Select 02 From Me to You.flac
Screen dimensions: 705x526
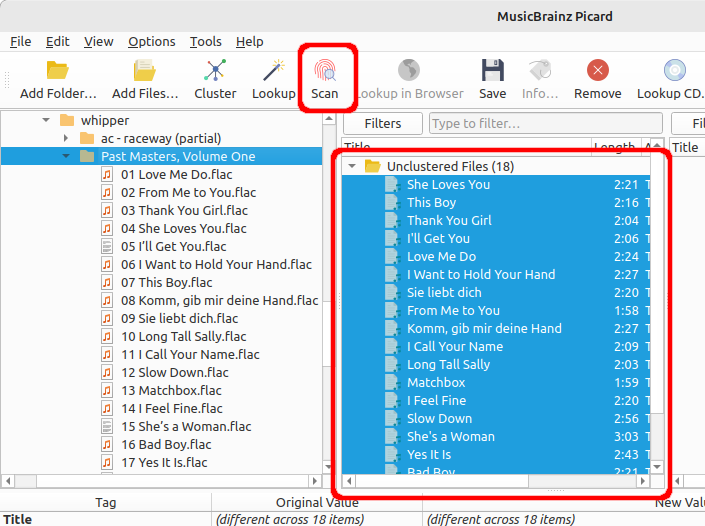point(188,192)
